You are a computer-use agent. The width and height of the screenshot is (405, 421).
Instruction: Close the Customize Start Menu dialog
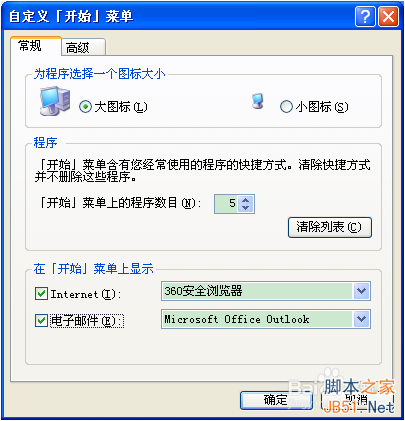388,16
